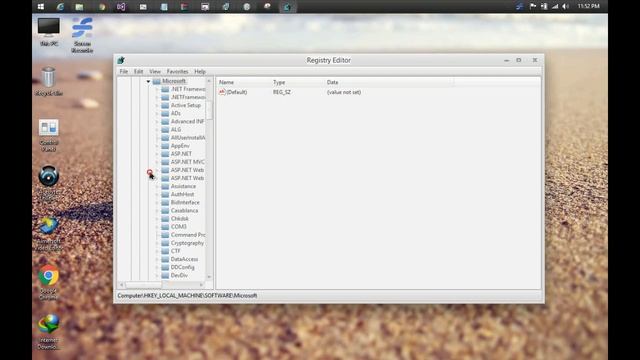Click the COM3 folder icon
Screen dimensions: 640x360
click(165, 227)
